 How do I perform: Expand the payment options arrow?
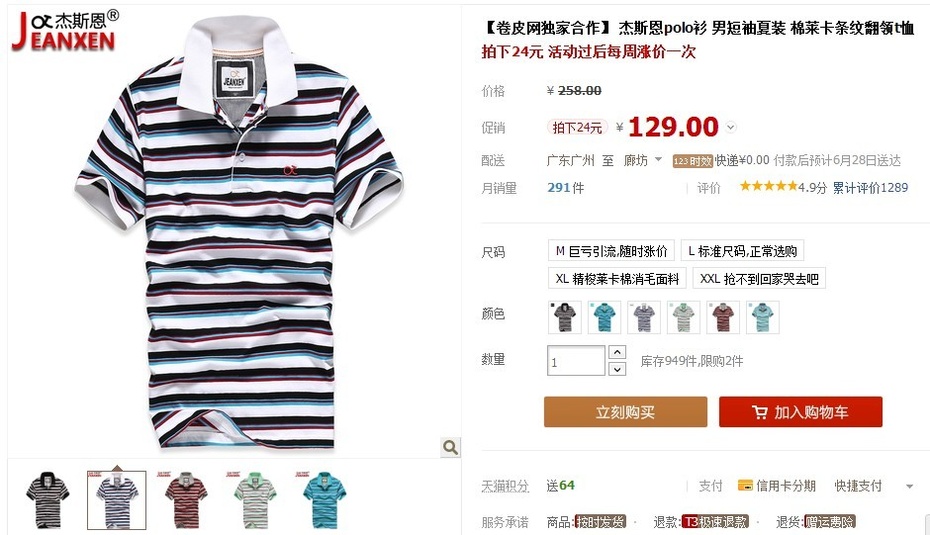[x=909, y=486]
